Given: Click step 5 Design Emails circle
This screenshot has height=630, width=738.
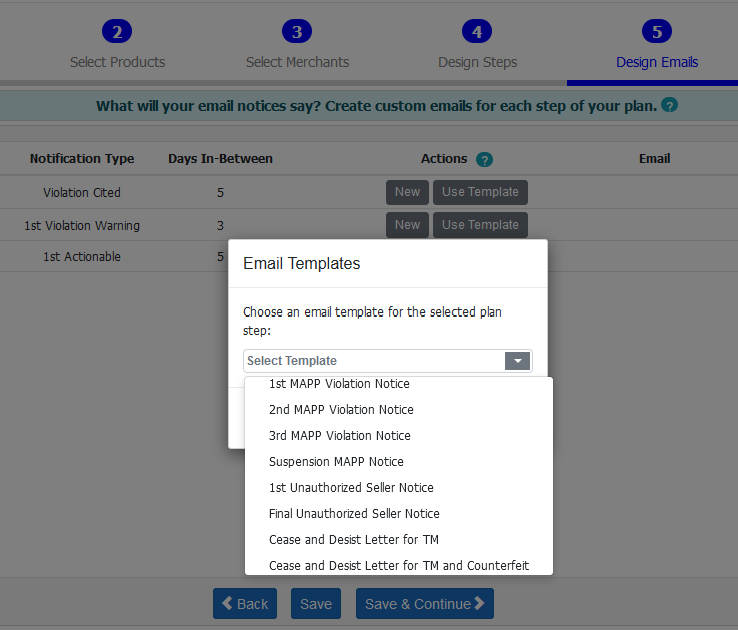Looking at the screenshot, I should click(657, 32).
